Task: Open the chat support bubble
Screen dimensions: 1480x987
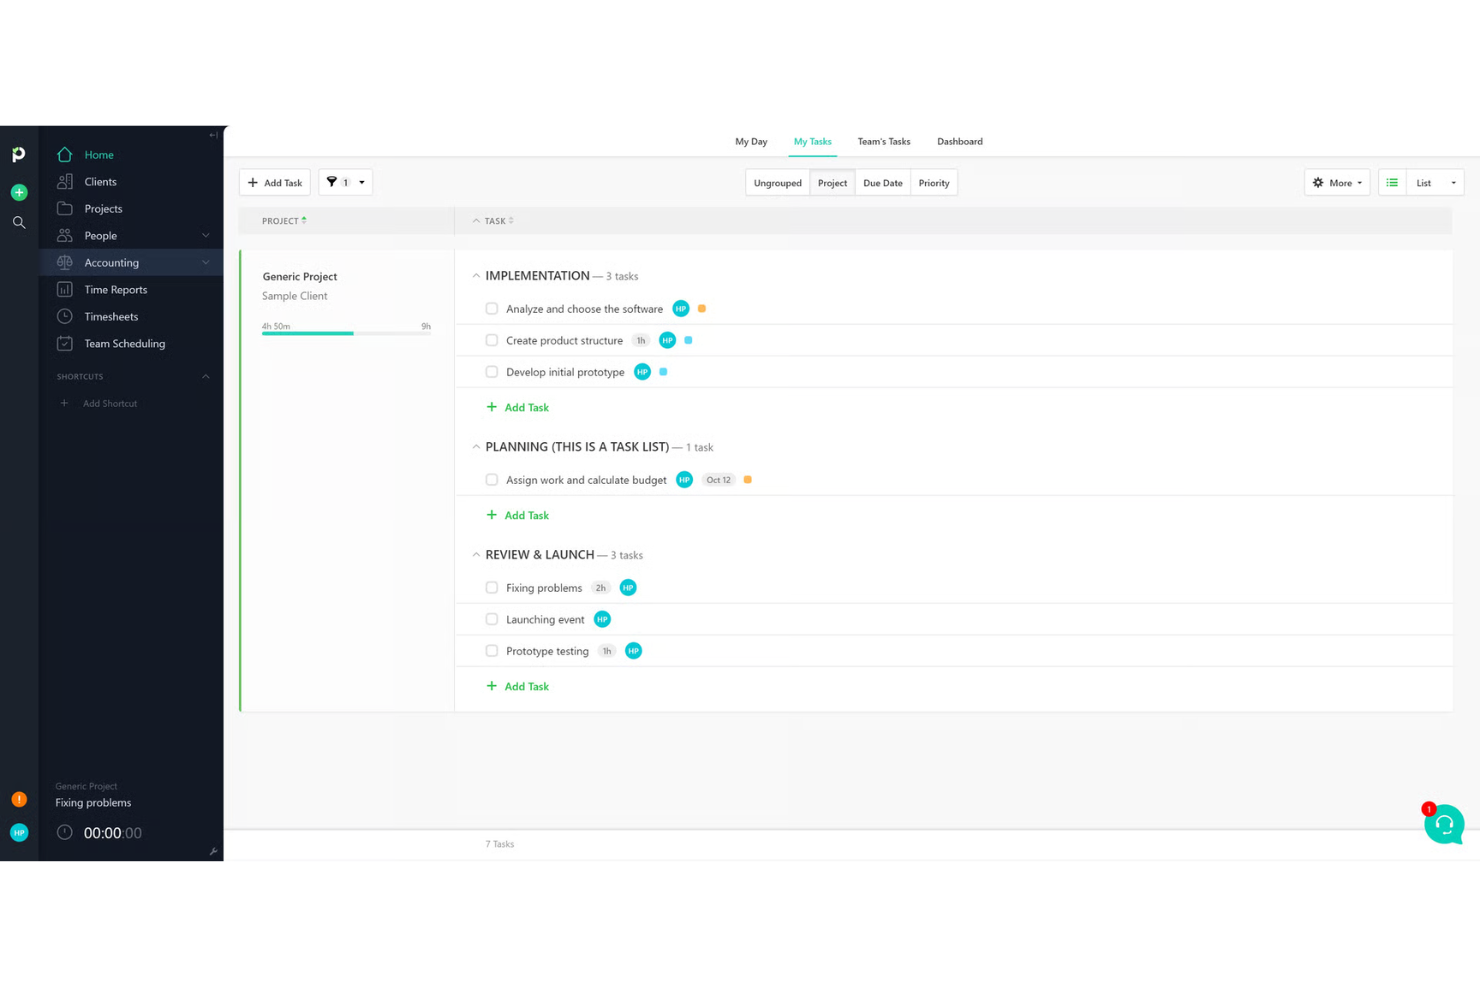Action: pos(1445,824)
